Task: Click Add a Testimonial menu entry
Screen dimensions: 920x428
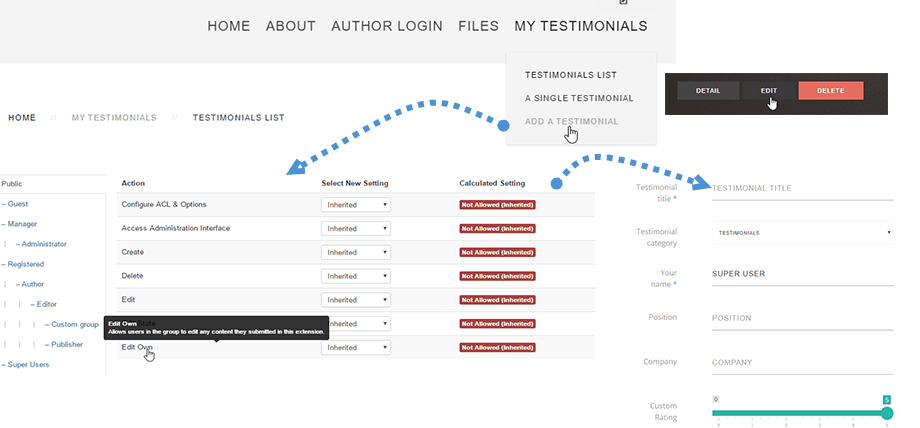Action: [x=571, y=121]
